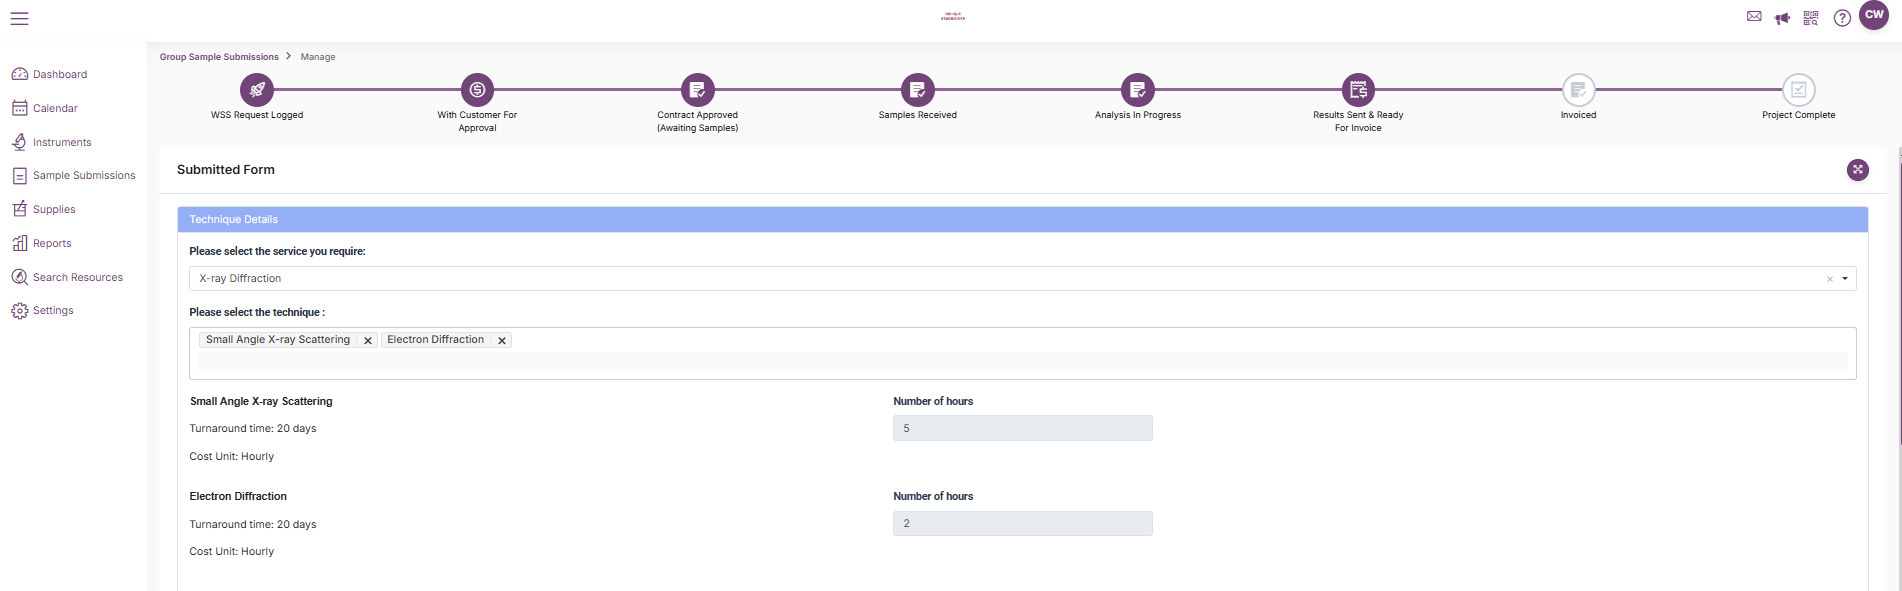
Task: Follow Group Sample Submissions breadcrumb link
Action: click(x=219, y=57)
